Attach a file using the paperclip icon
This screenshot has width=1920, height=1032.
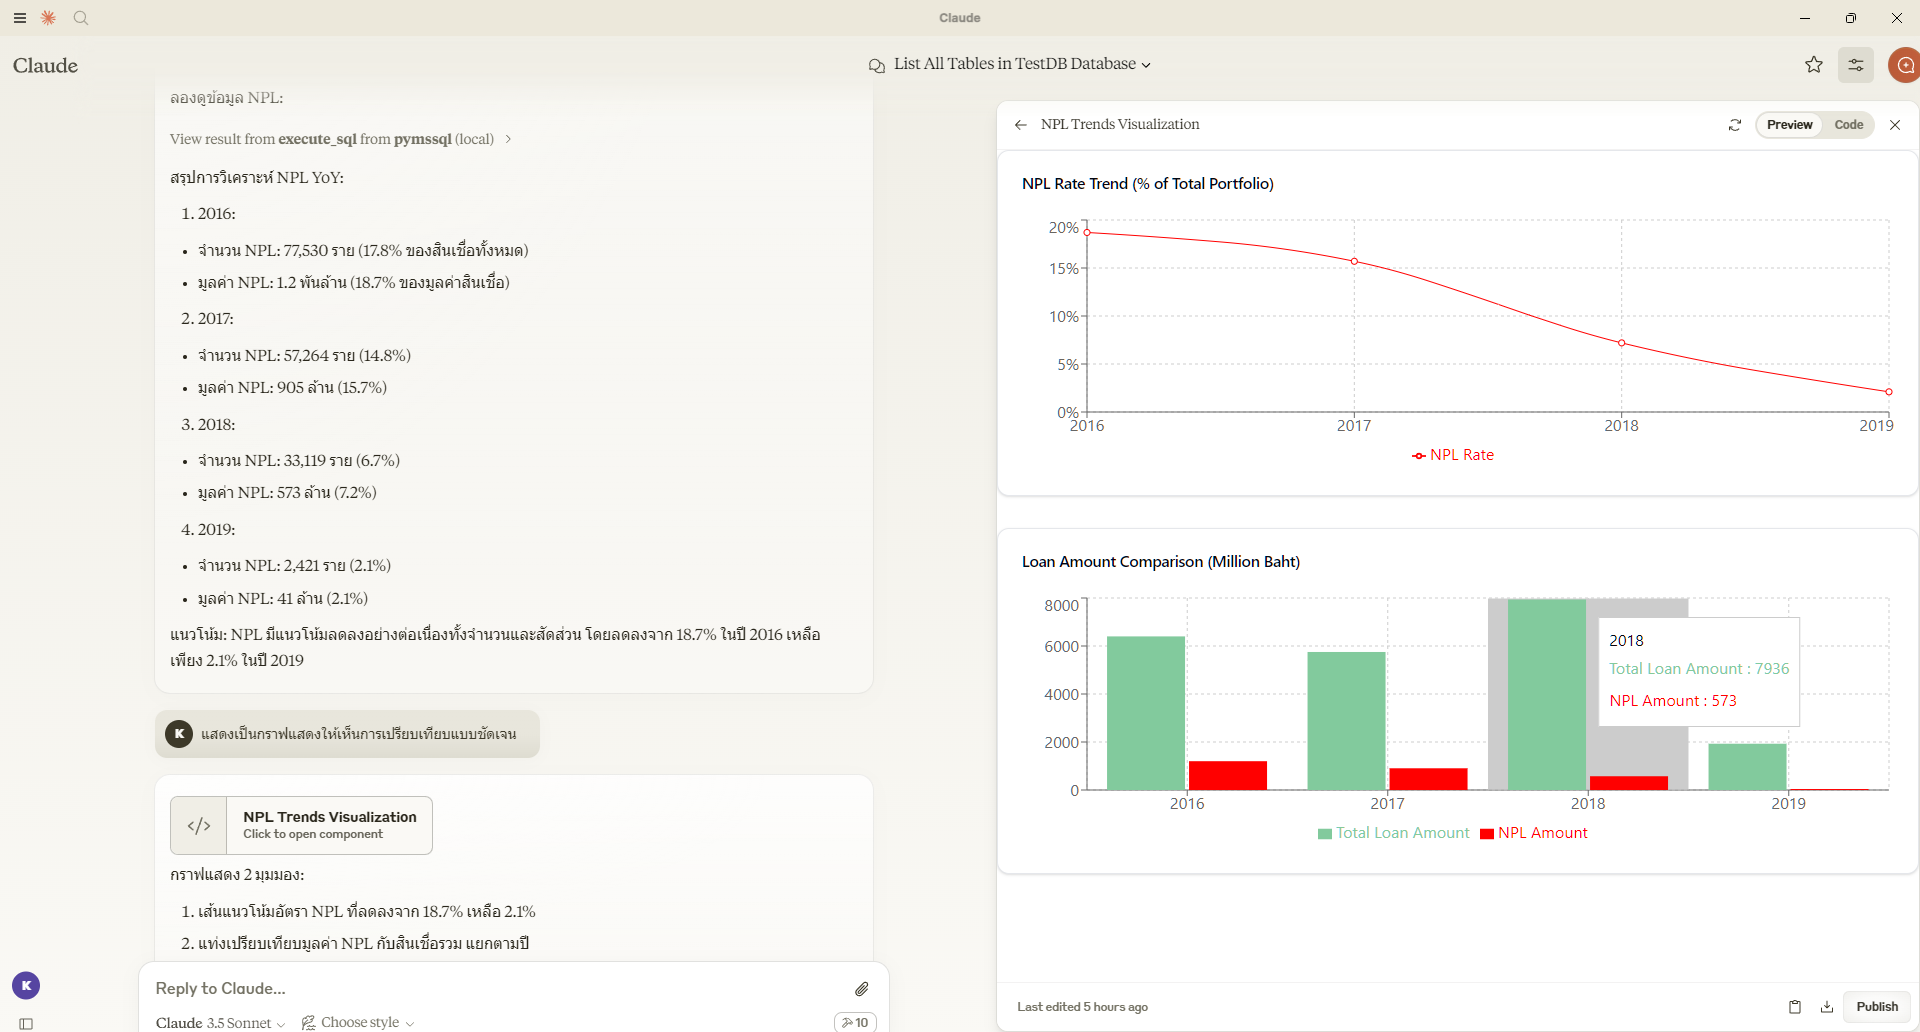click(862, 988)
